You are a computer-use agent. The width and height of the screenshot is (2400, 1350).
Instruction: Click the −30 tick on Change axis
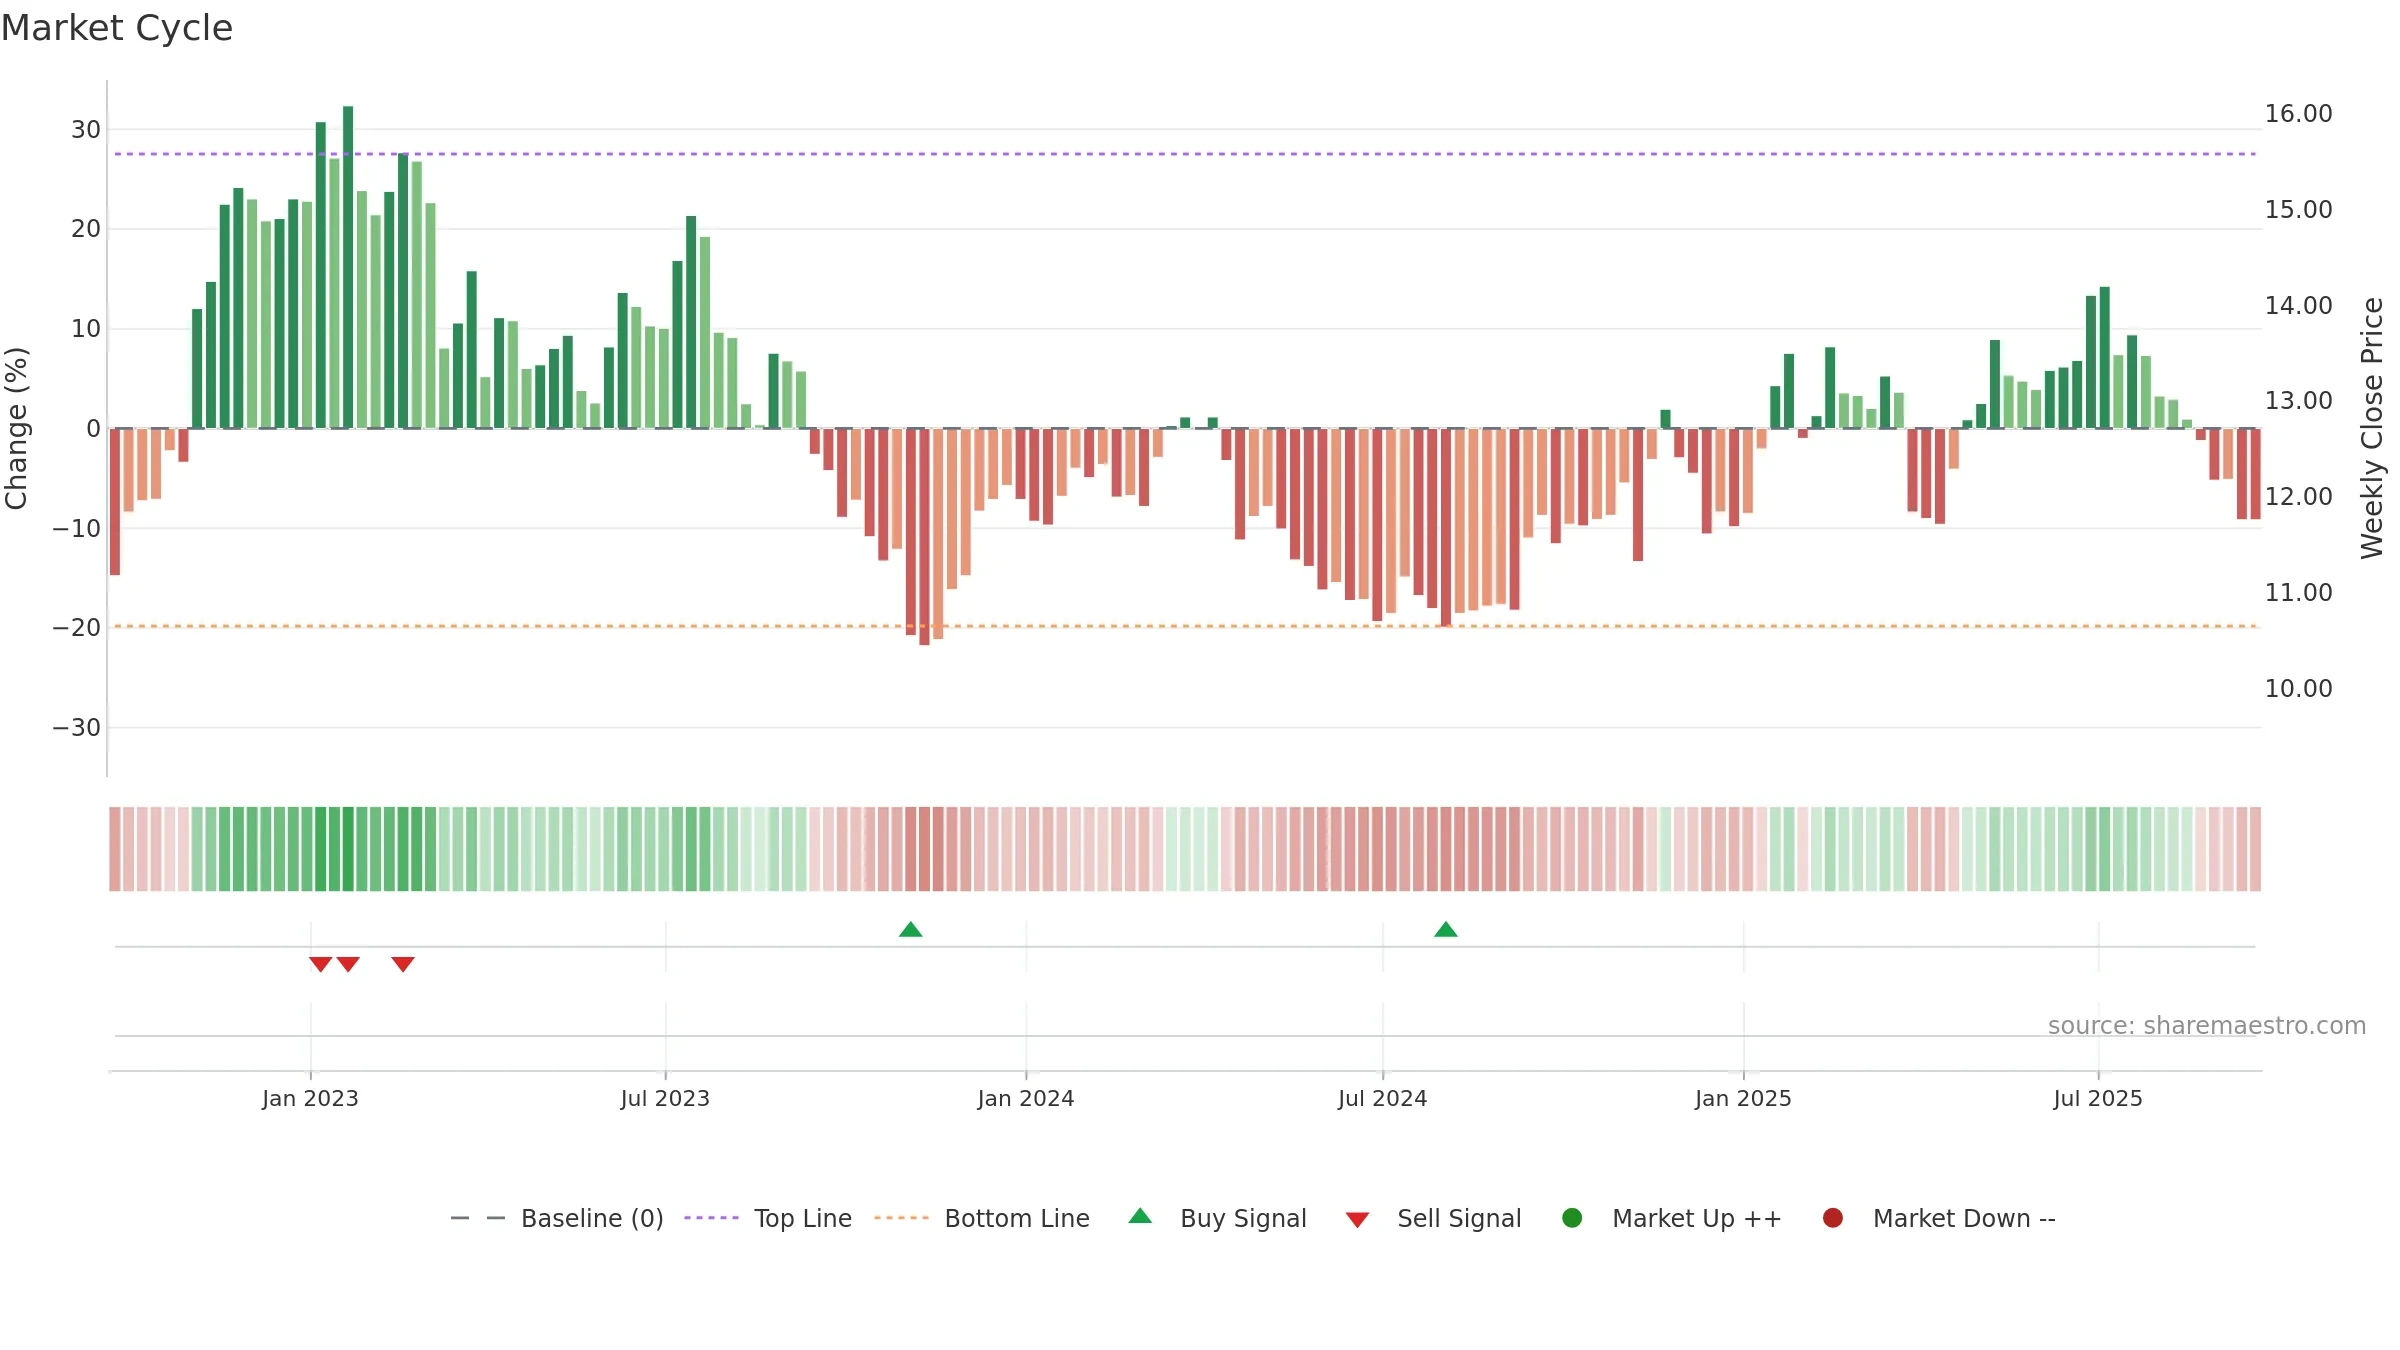[x=77, y=728]
